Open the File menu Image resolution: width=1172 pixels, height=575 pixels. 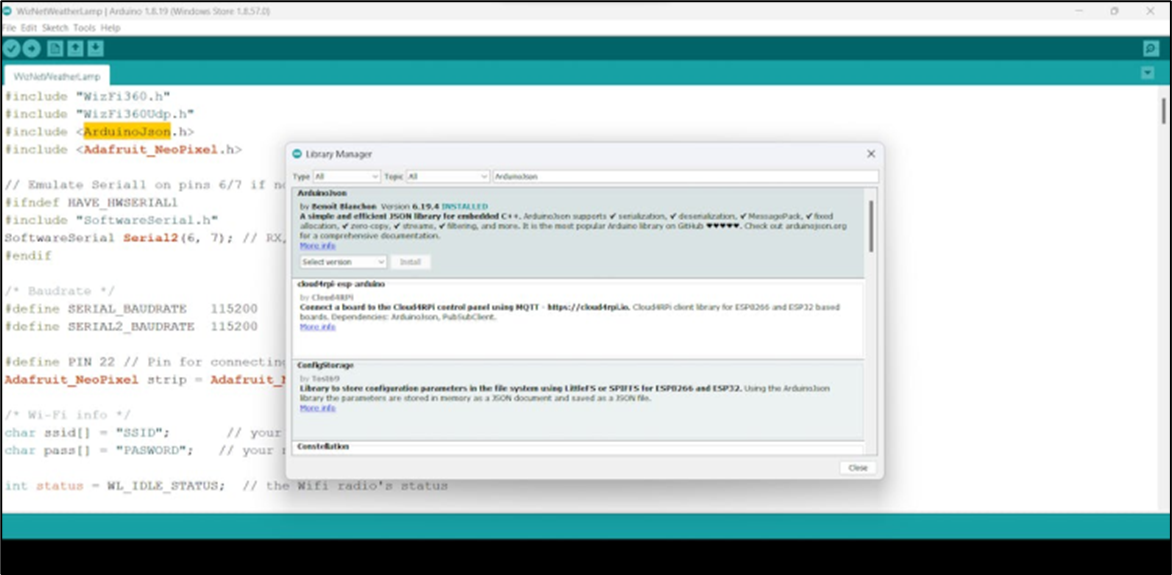(9, 28)
